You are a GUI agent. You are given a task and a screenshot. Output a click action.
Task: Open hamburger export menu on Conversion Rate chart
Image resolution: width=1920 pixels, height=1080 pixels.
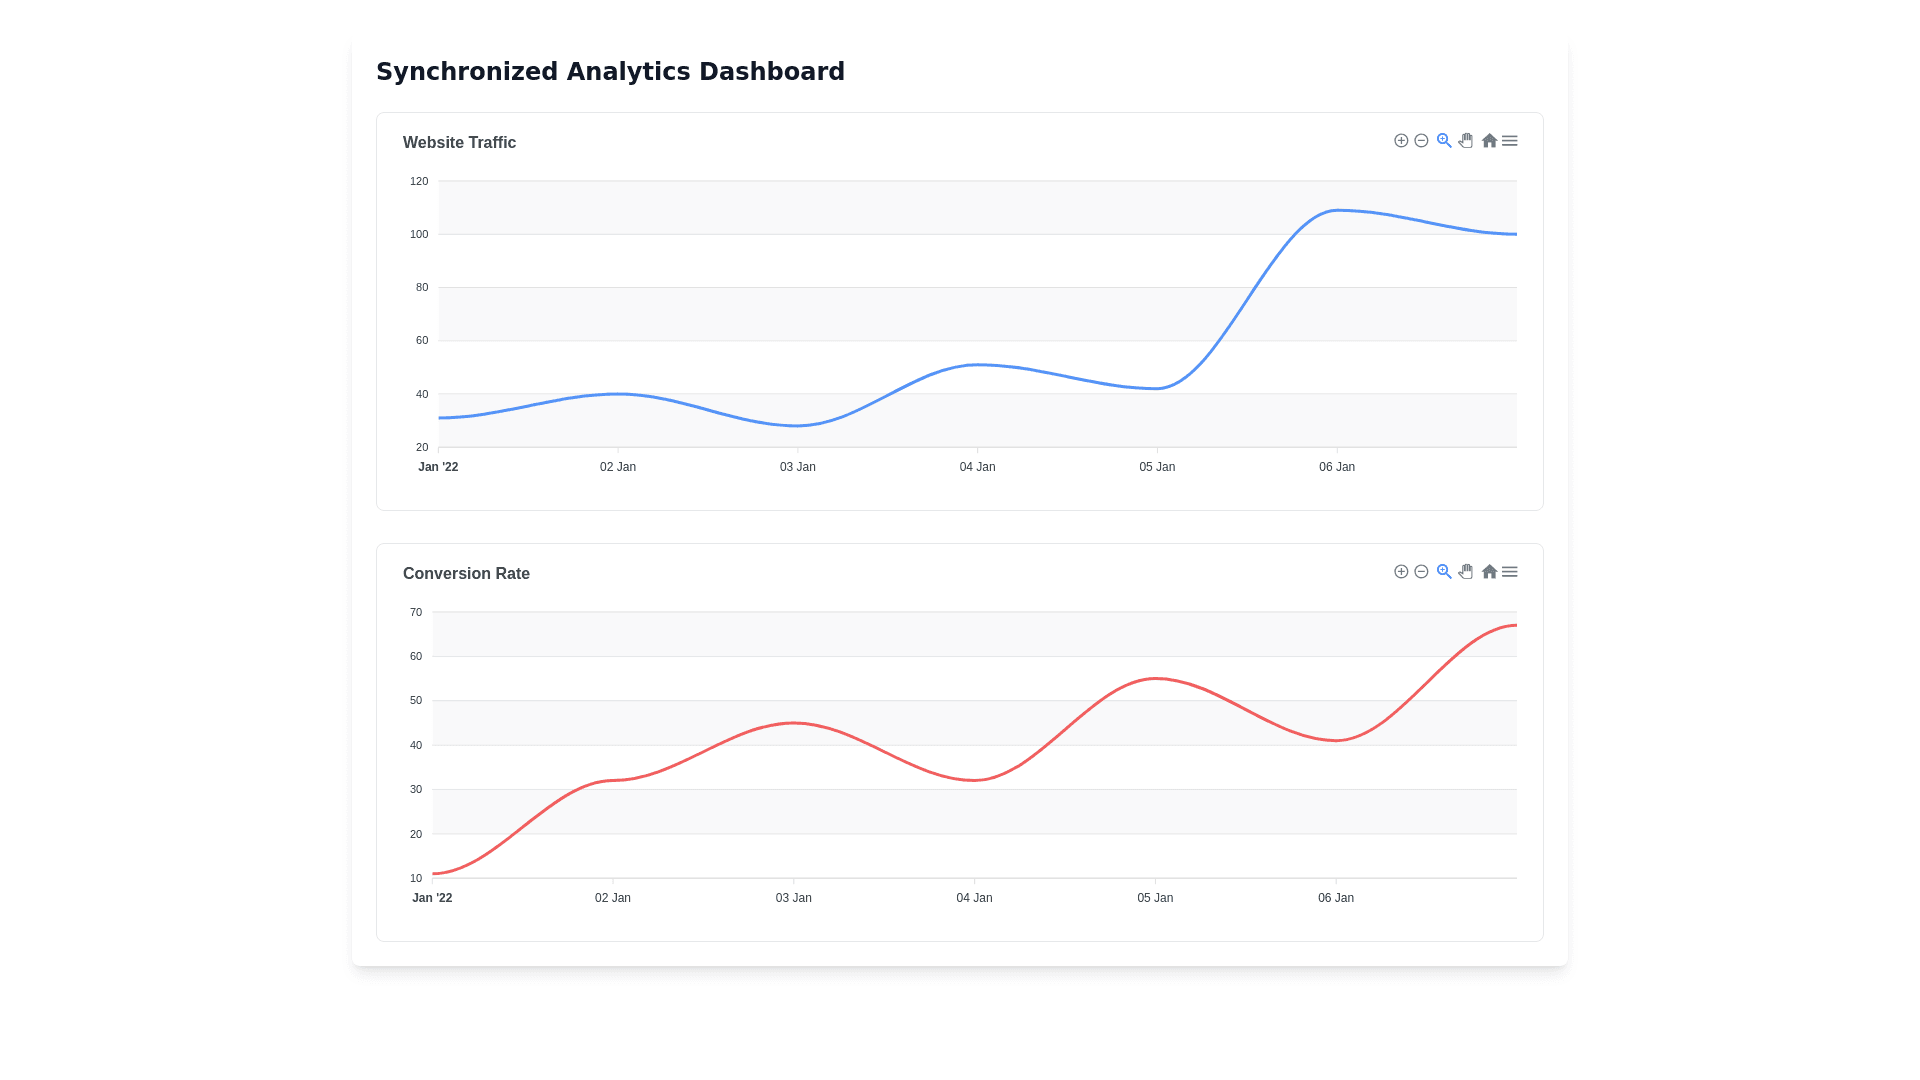pos(1510,572)
